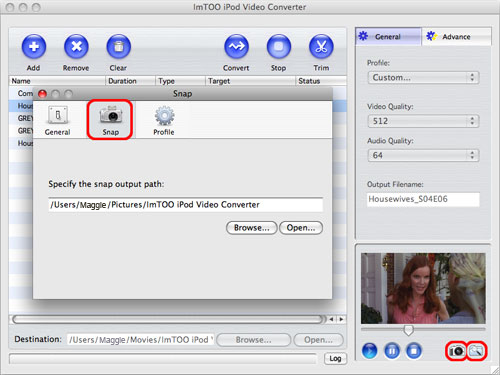
Task: Take a snapshot with the camera icon
Action: pos(456,351)
